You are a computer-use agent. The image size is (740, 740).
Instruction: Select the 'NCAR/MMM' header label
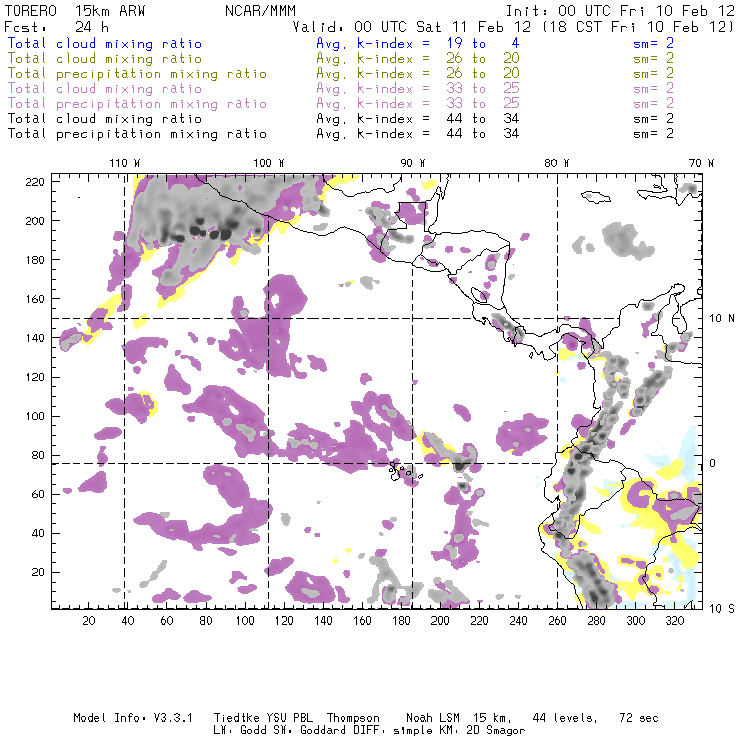tap(261, 11)
